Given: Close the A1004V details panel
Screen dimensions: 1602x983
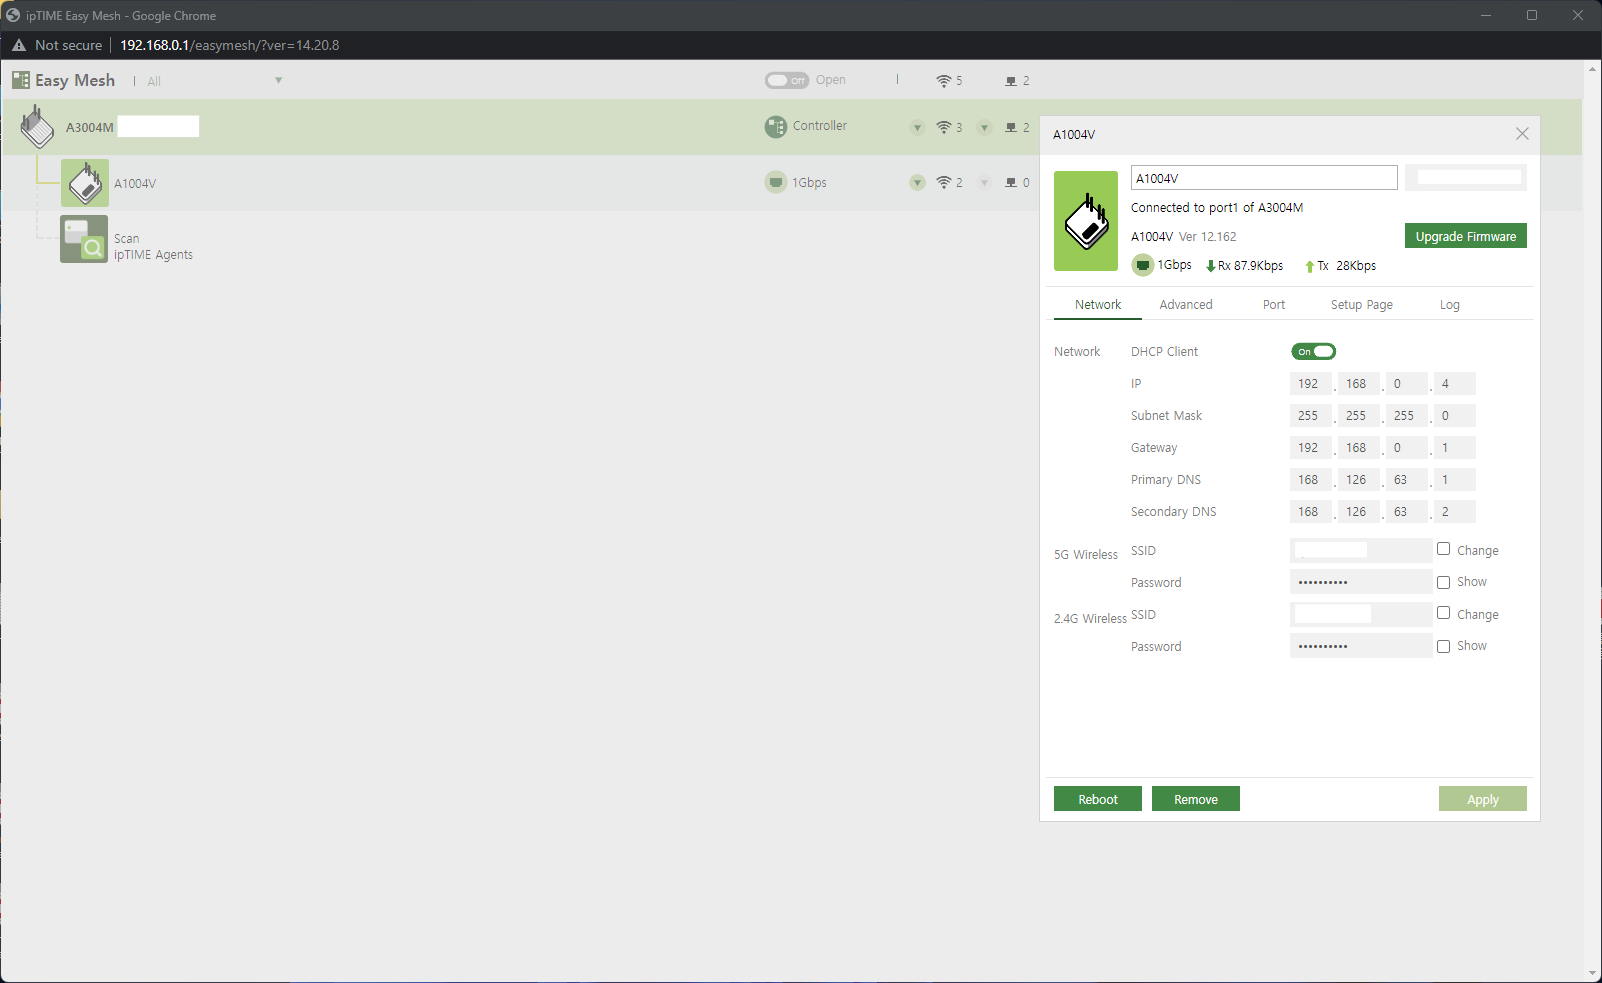Looking at the screenshot, I should tap(1522, 134).
